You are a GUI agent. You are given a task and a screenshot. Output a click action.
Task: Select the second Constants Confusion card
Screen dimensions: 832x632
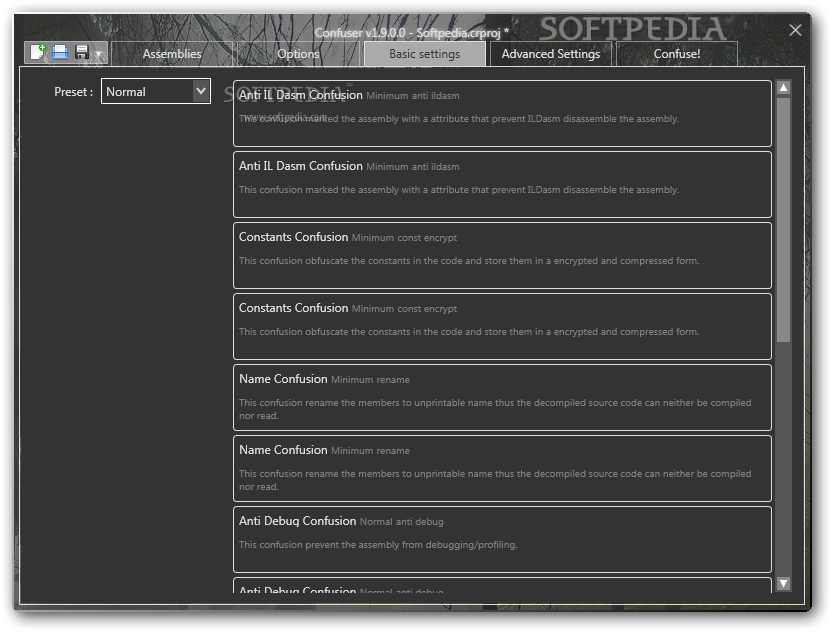coord(502,326)
